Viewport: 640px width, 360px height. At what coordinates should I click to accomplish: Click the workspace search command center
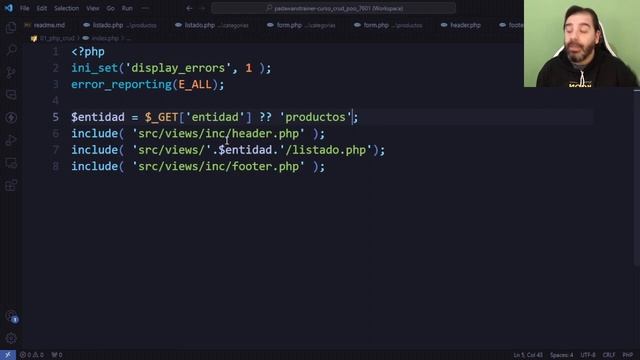(x=333, y=8)
